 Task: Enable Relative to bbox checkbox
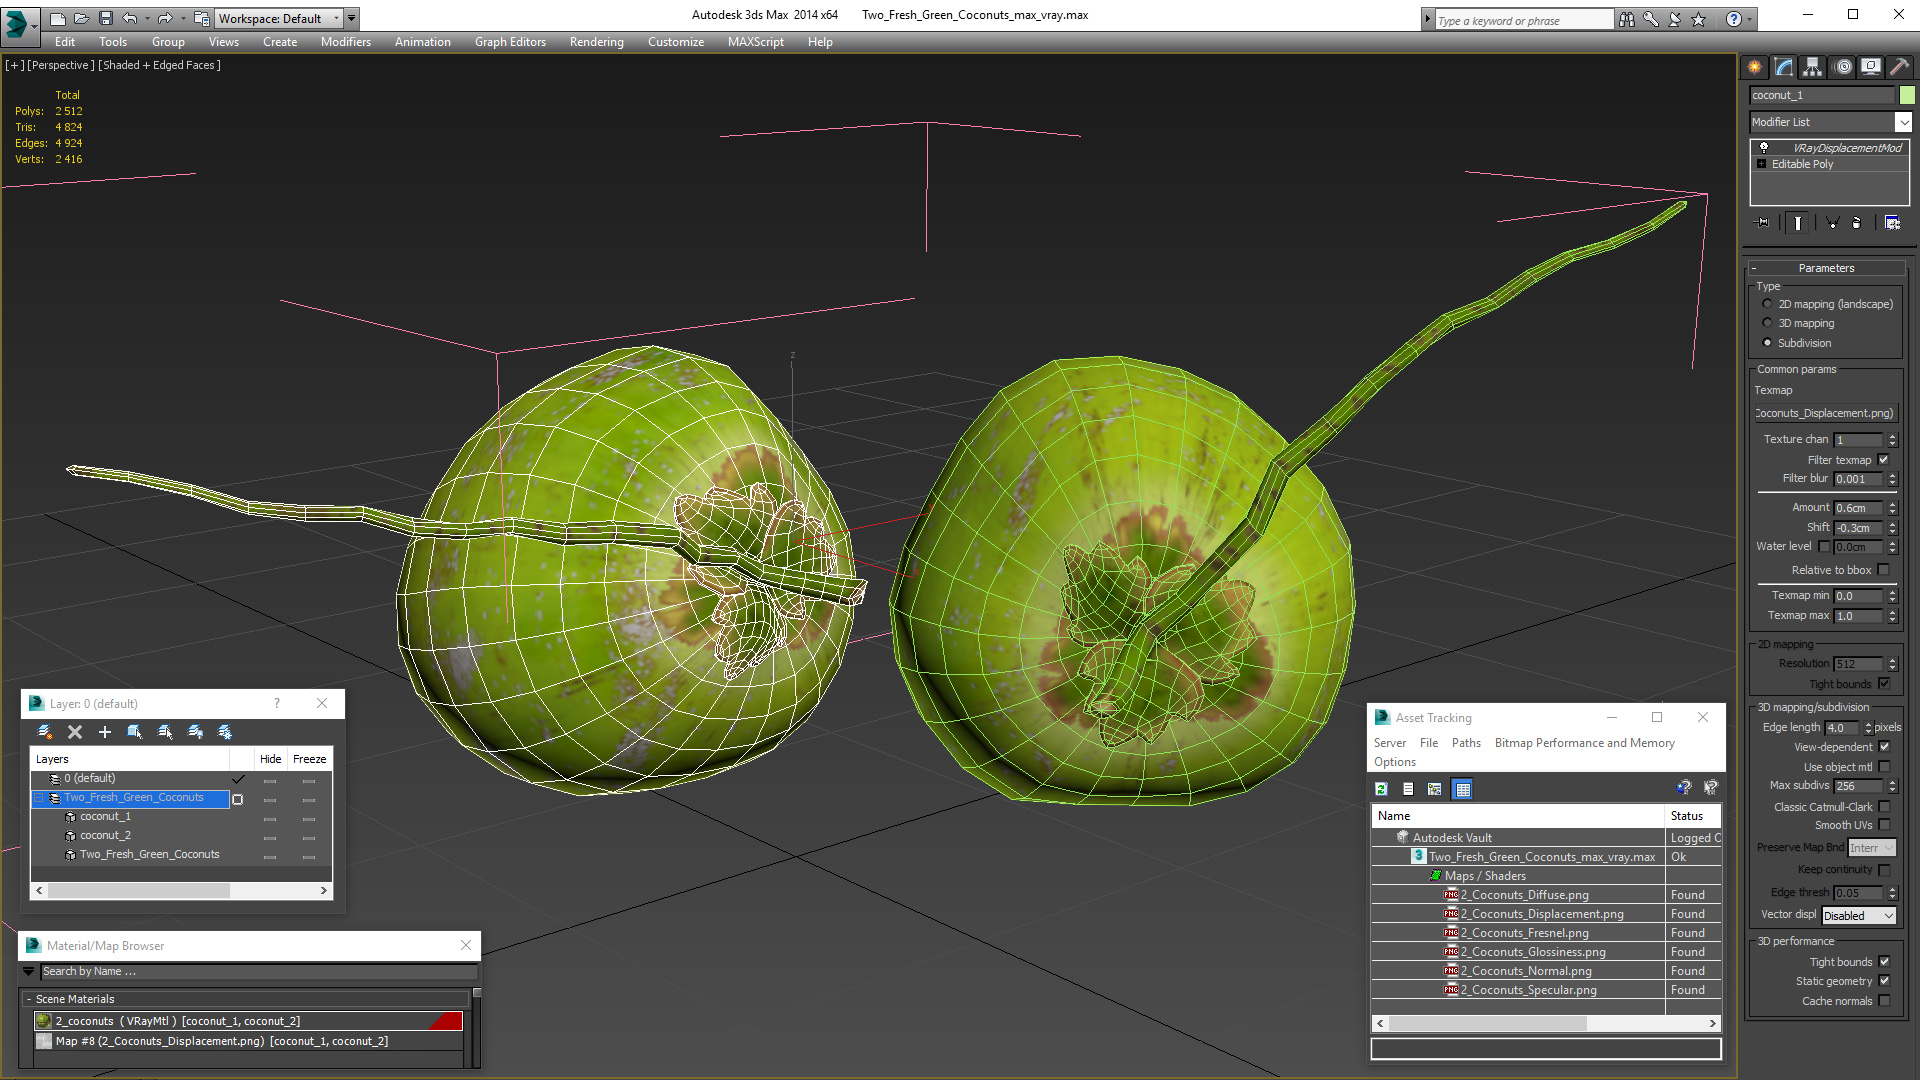pos(1884,570)
